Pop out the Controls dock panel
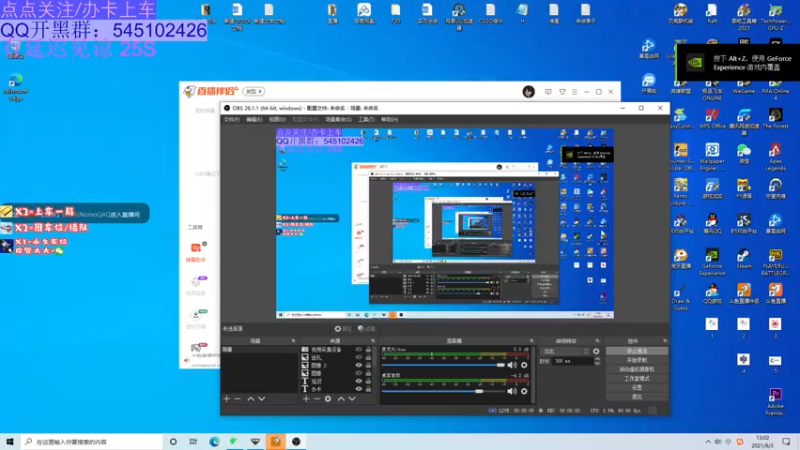This screenshot has height=450, width=800. 665,341
